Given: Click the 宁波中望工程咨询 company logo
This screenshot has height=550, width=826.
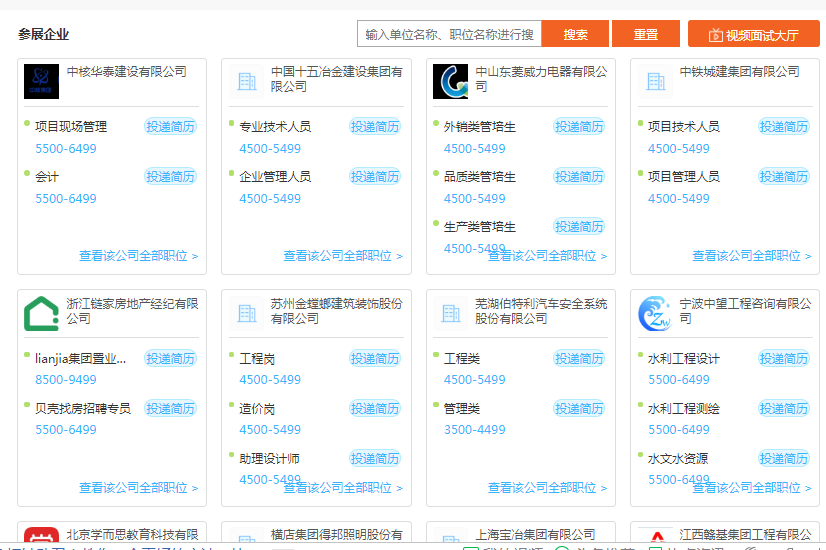Looking at the screenshot, I should pos(655,313).
